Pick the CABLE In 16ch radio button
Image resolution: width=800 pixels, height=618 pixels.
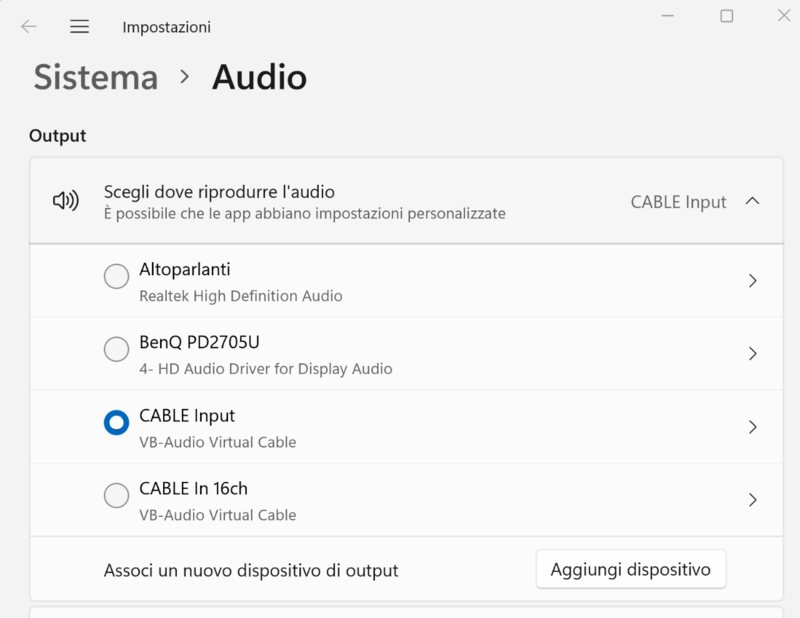click(x=116, y=495)
